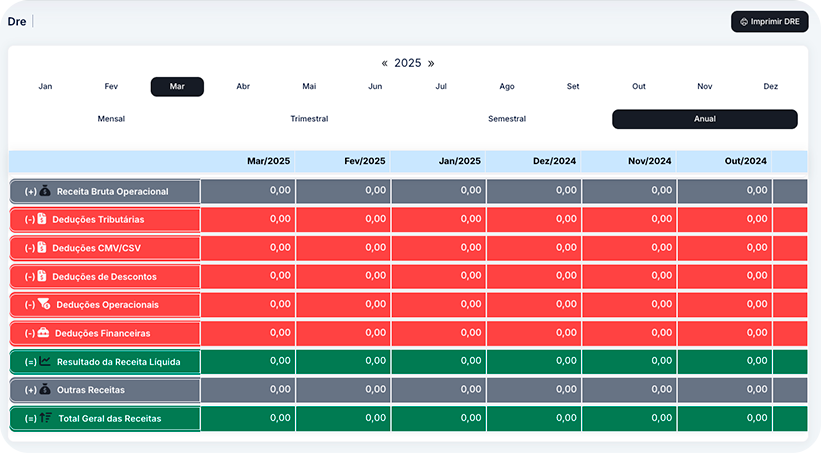The height and width of the screenshot is (453, 821).
Task: Click the money bag icon for Receita Bruta Operacional
Action: [45, 191]
